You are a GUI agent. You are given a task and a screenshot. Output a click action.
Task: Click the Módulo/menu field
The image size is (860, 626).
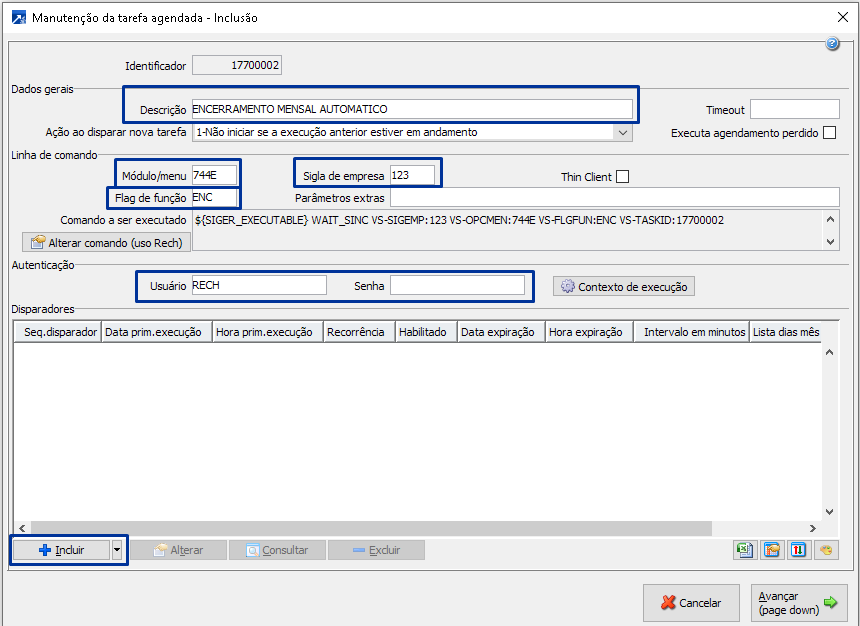pos(214,176)
